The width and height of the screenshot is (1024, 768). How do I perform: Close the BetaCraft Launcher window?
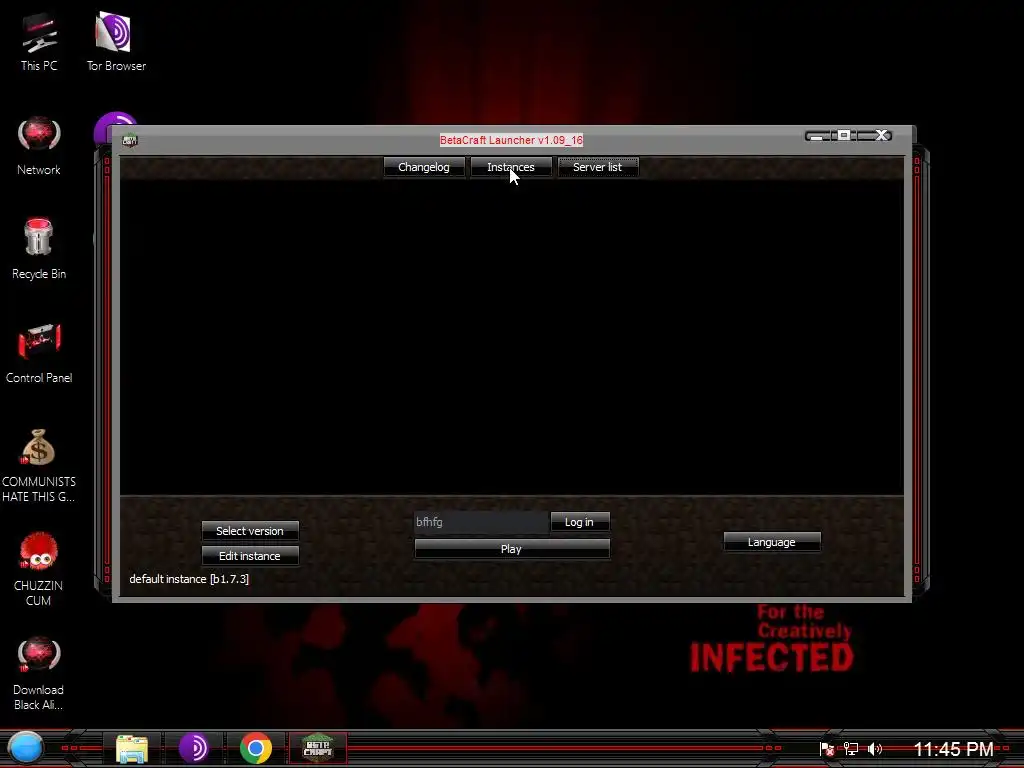point(881,135)
